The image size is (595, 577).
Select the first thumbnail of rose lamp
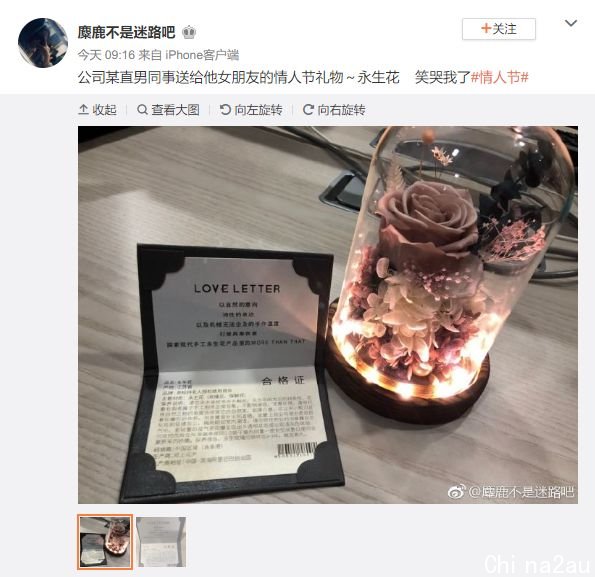[105, 542]
